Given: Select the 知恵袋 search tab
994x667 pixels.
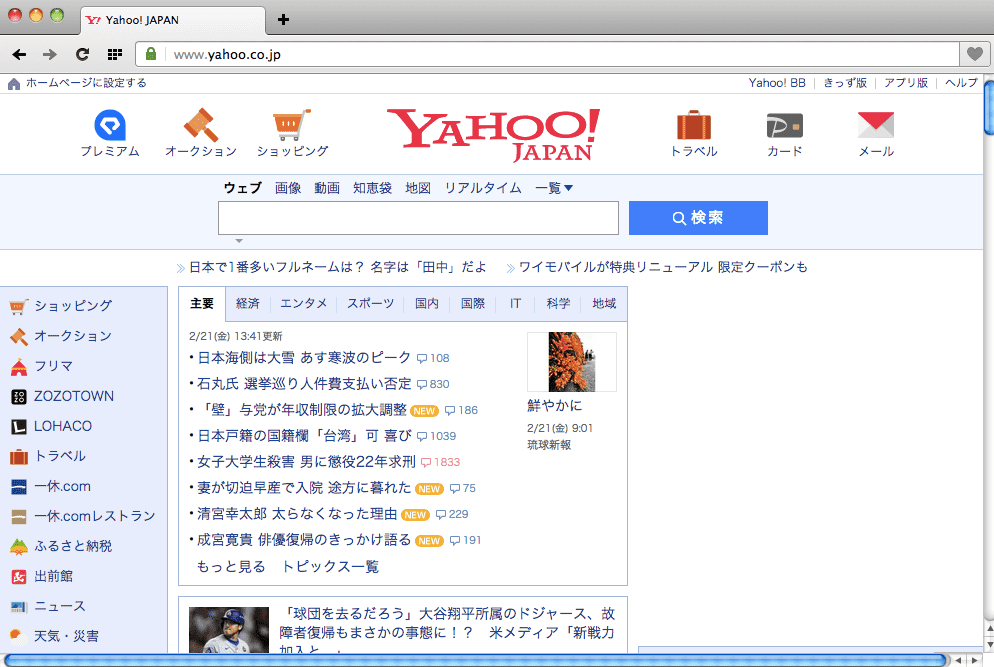Looking at the screenshot, I should [x=372, y=188].
